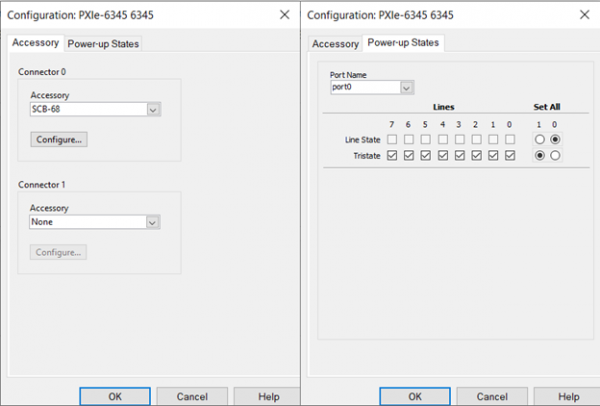Switch to Accessory tab in right dialog

pyautogui.click(x=335, y=44)
